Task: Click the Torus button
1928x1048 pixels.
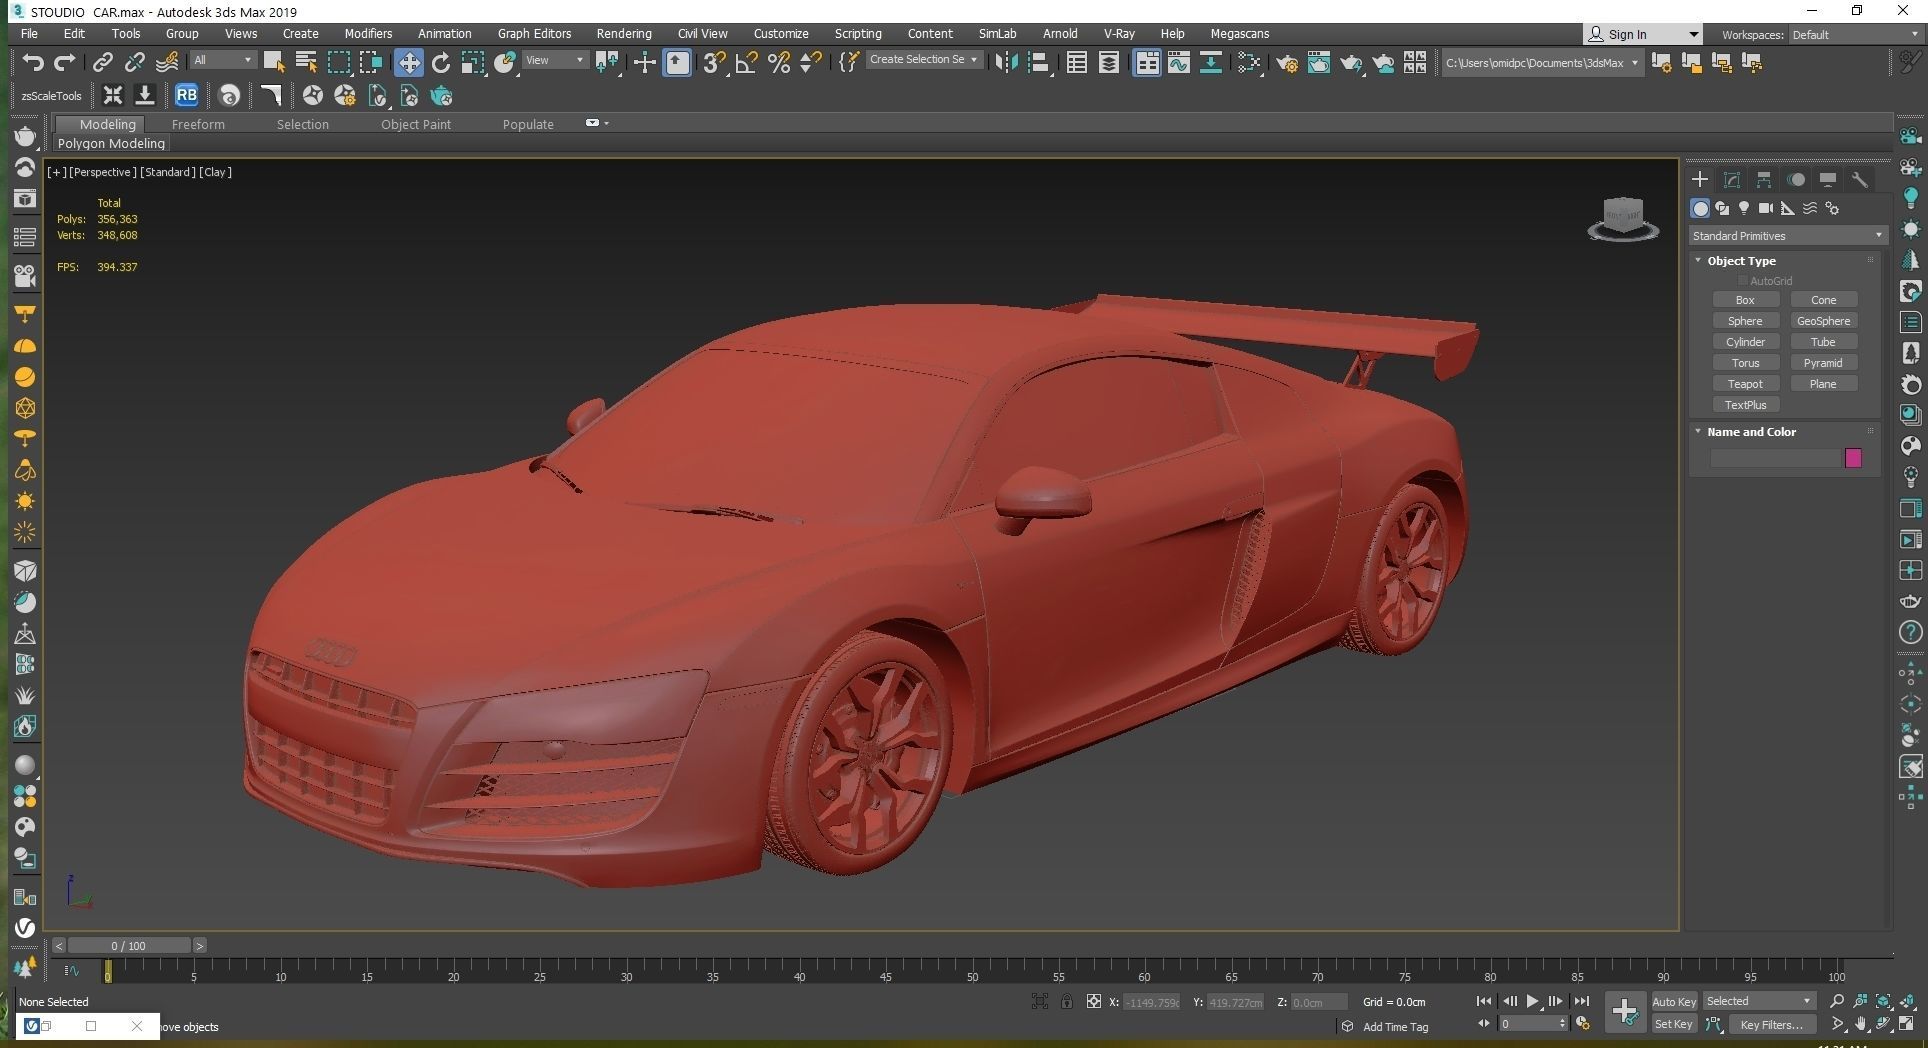Action: click(x=1745, y=363)
